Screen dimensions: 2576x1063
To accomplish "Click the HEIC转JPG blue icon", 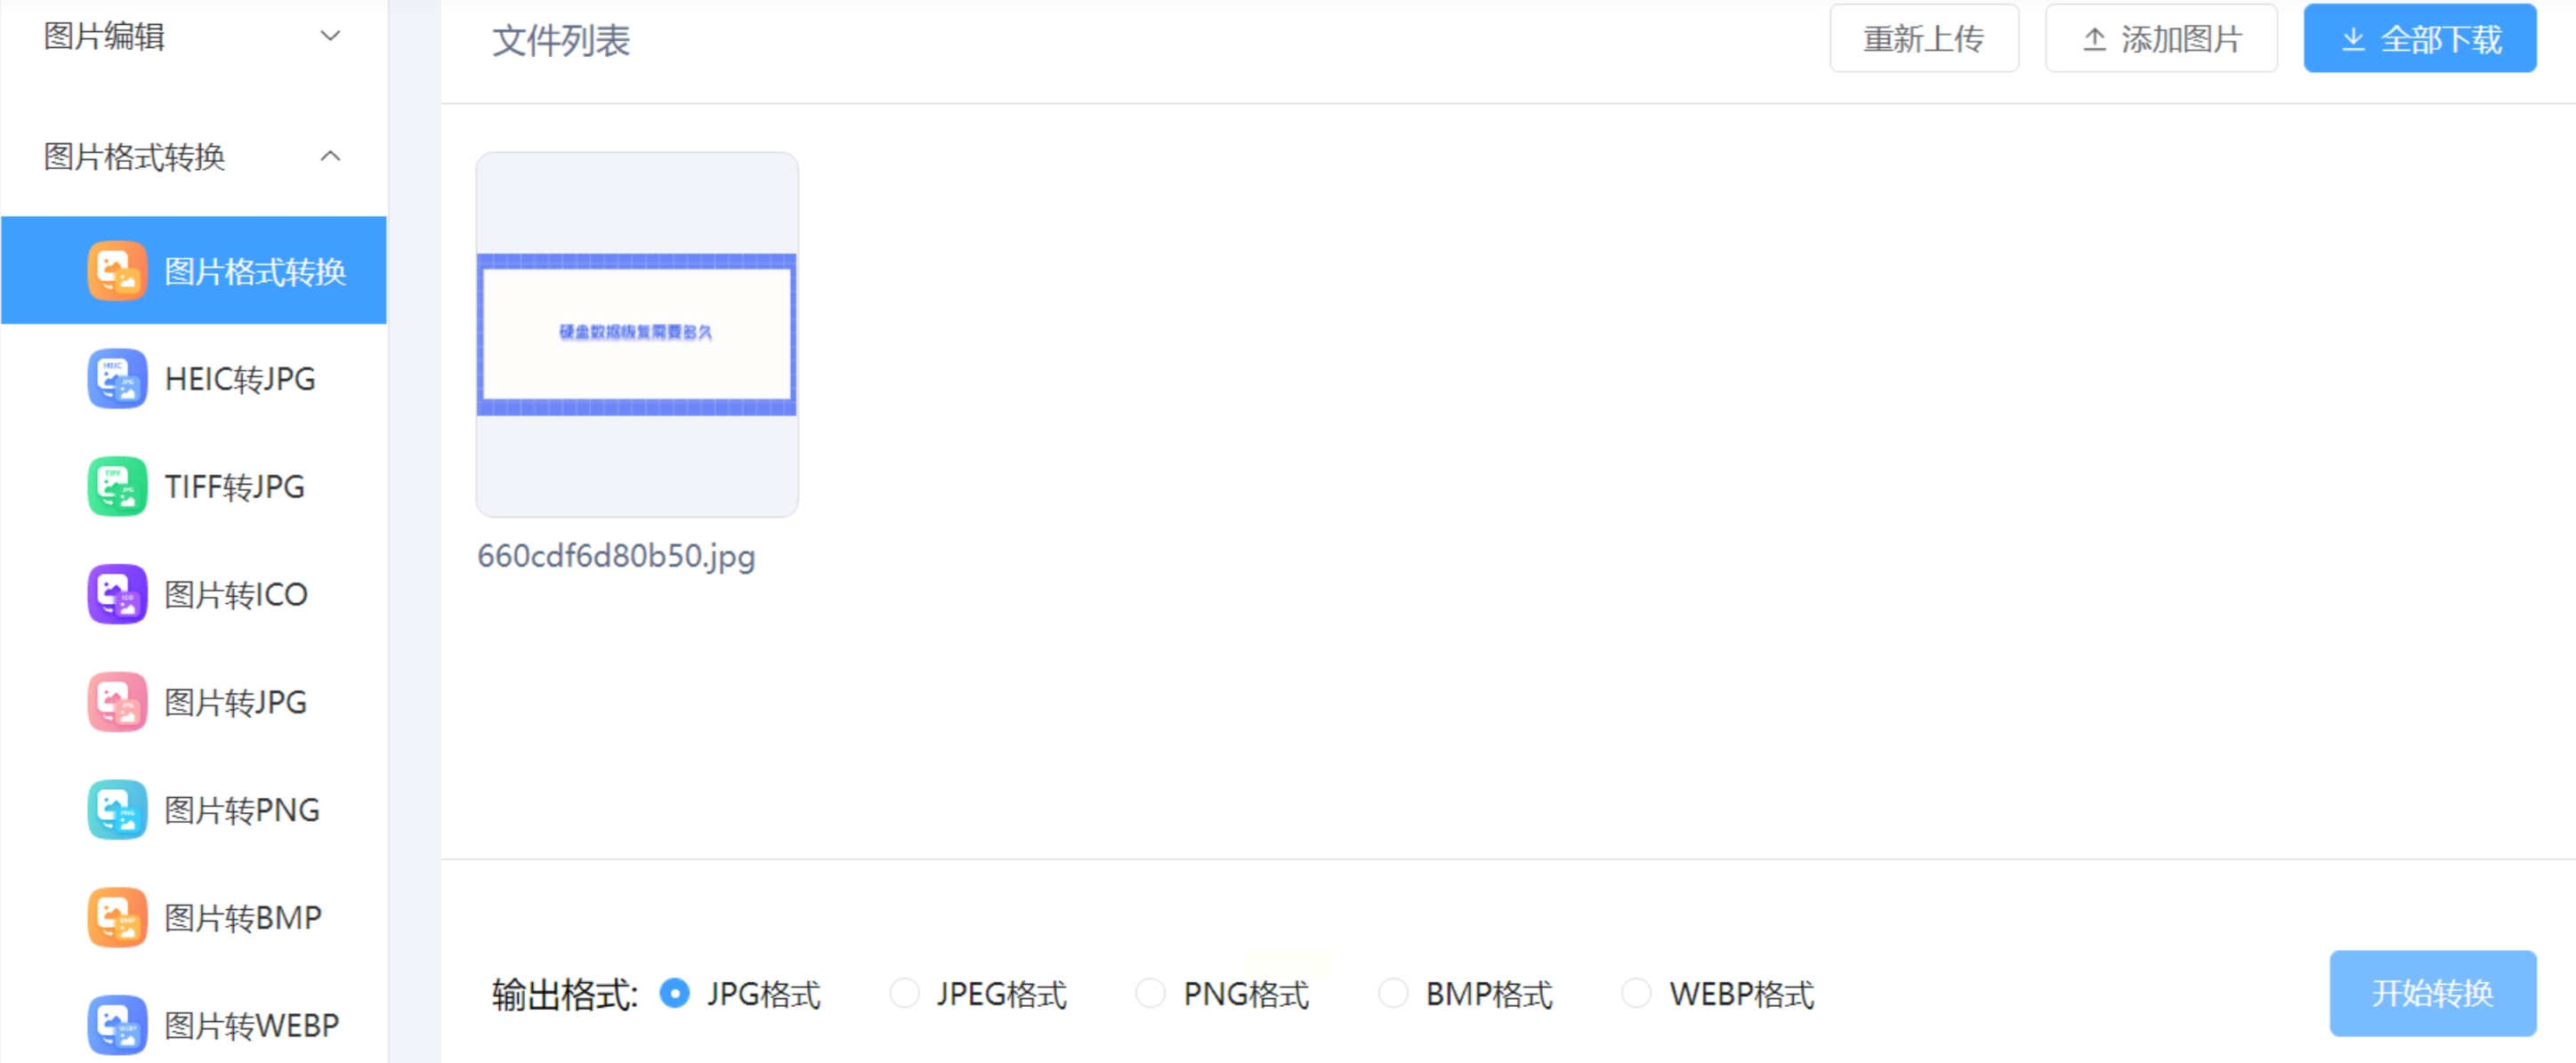I will click(x=117, y=378).
